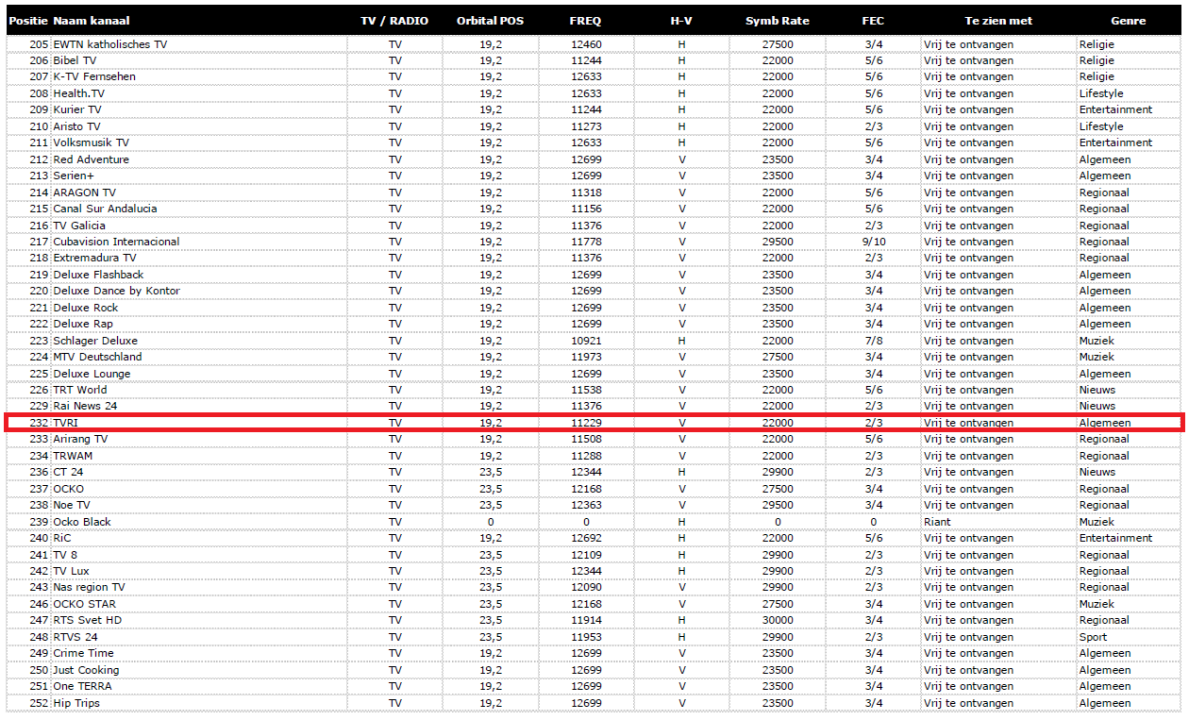Image resolution: width=1189 pixels, height=720 pixels.
Task: Select the Hip Trips channel name
Action: 76,703
